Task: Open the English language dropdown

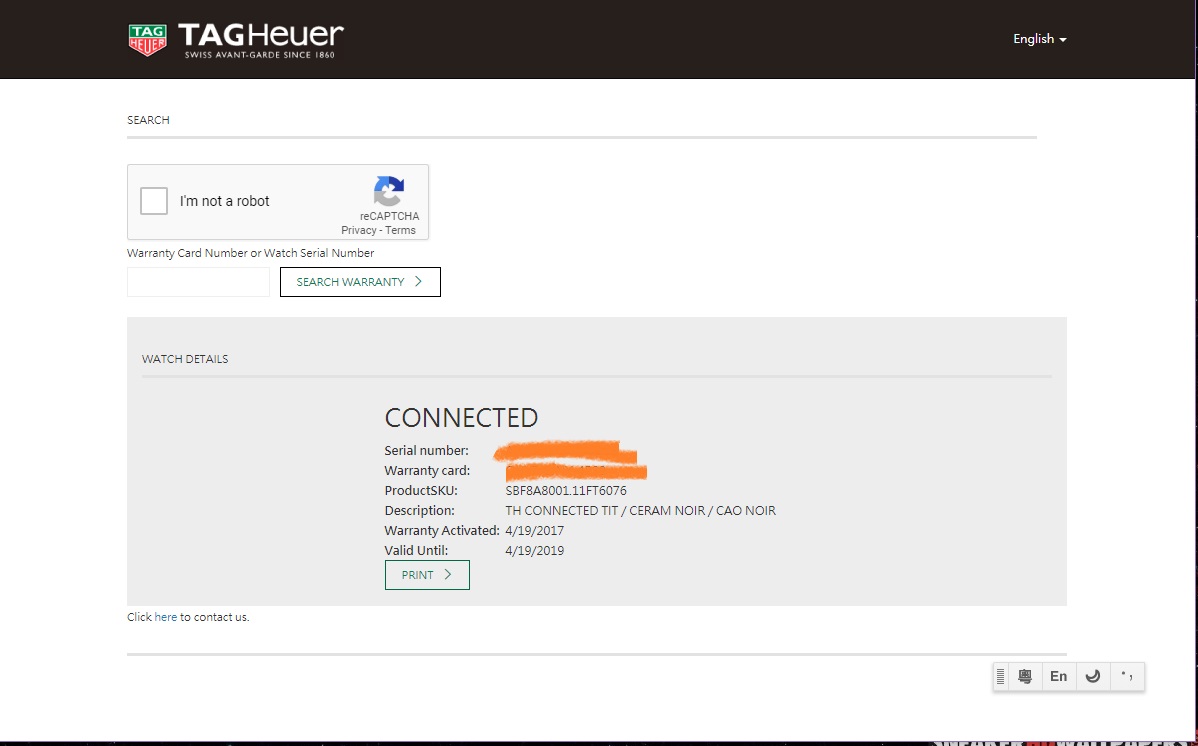Action: click(x=1039, y=39)
